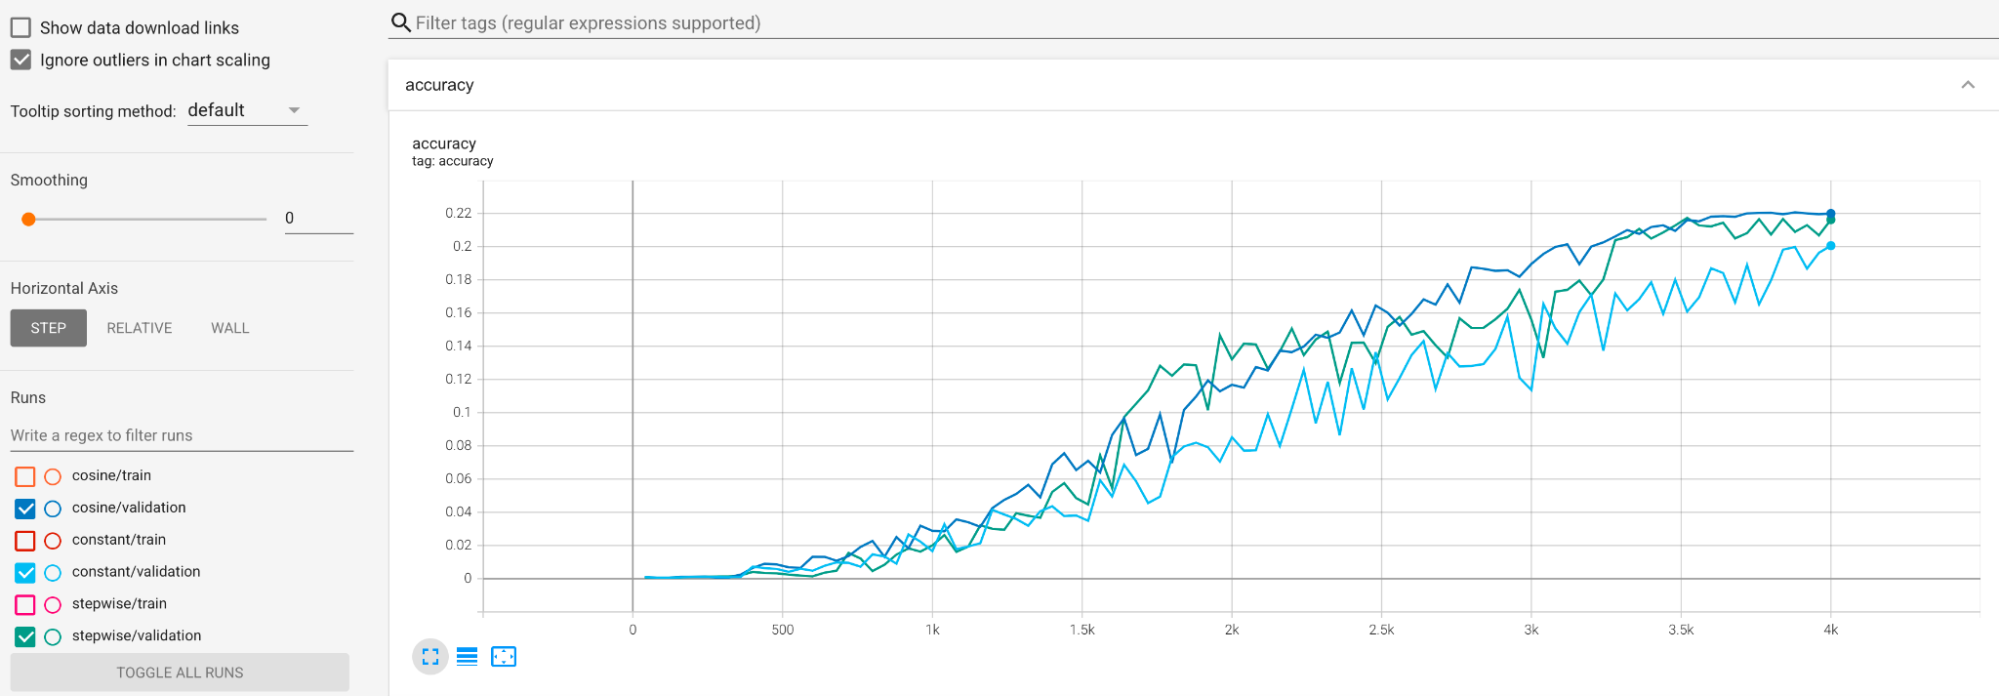Viewport: 1999px width, 696px height.
Task: Click the pink circle beside stepwise/train
Action: (x=52, y=604)
